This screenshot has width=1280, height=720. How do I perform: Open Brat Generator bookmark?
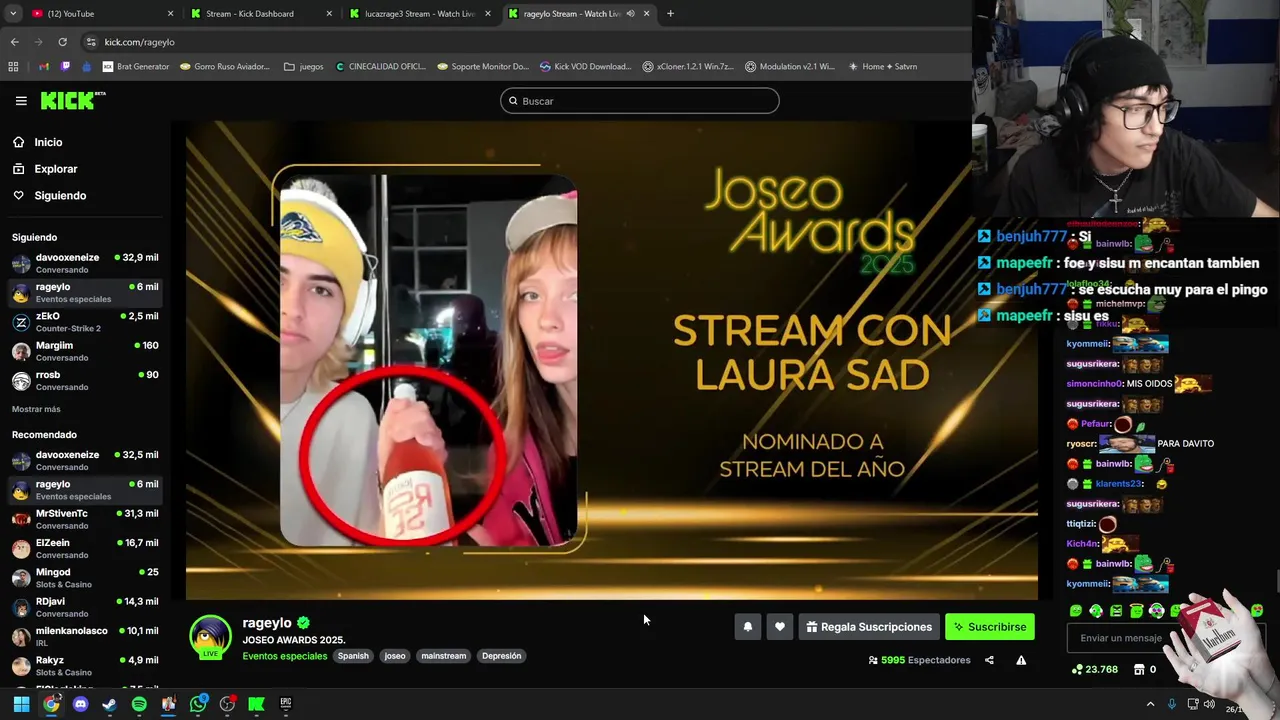tap(135, 67)
